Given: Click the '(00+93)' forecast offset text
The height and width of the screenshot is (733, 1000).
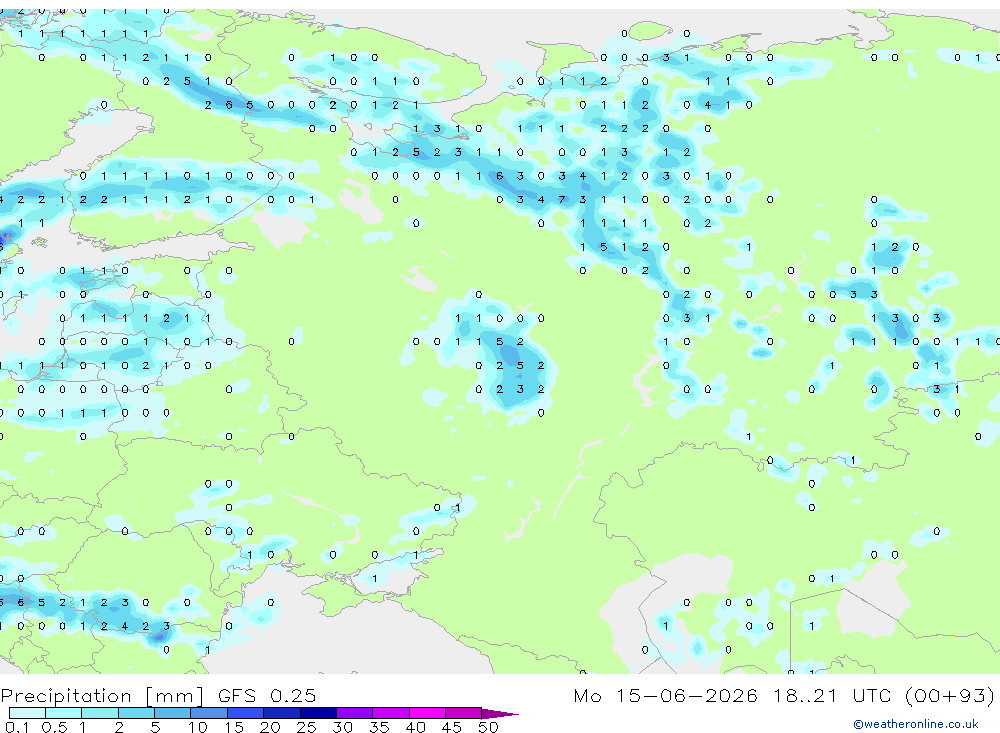Looking at the screenshot, I should [x=950, y=695].
